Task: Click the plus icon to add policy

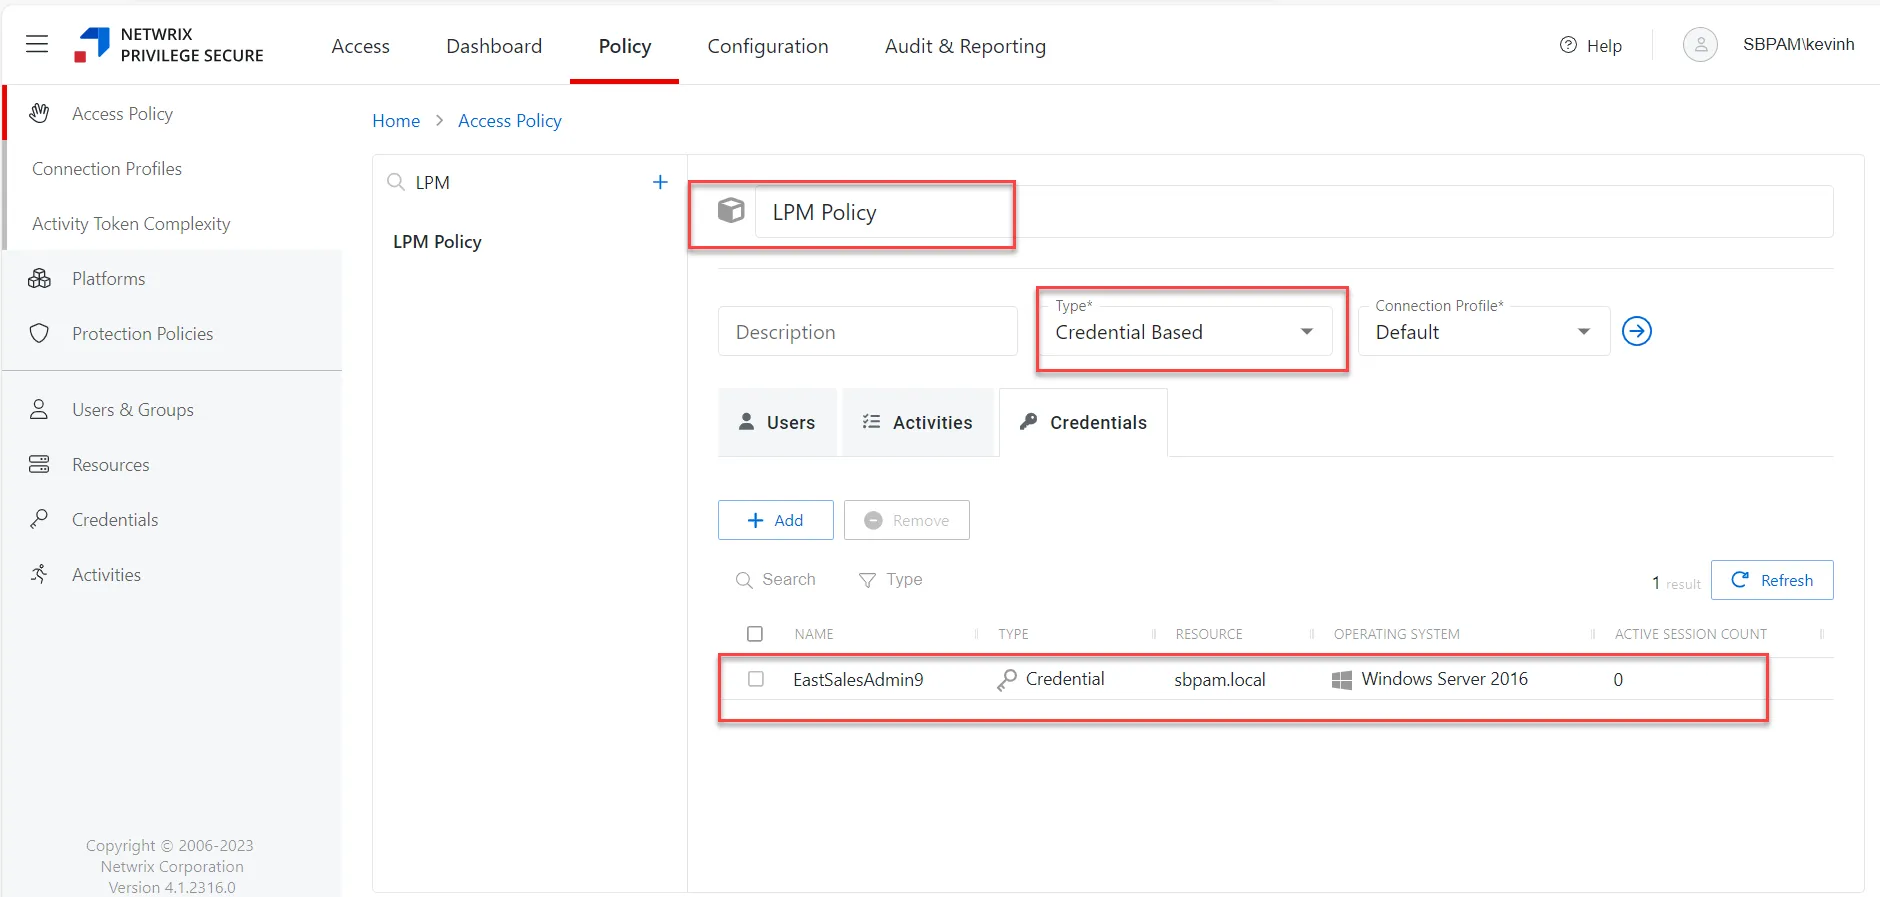Action: coord(660,182)
